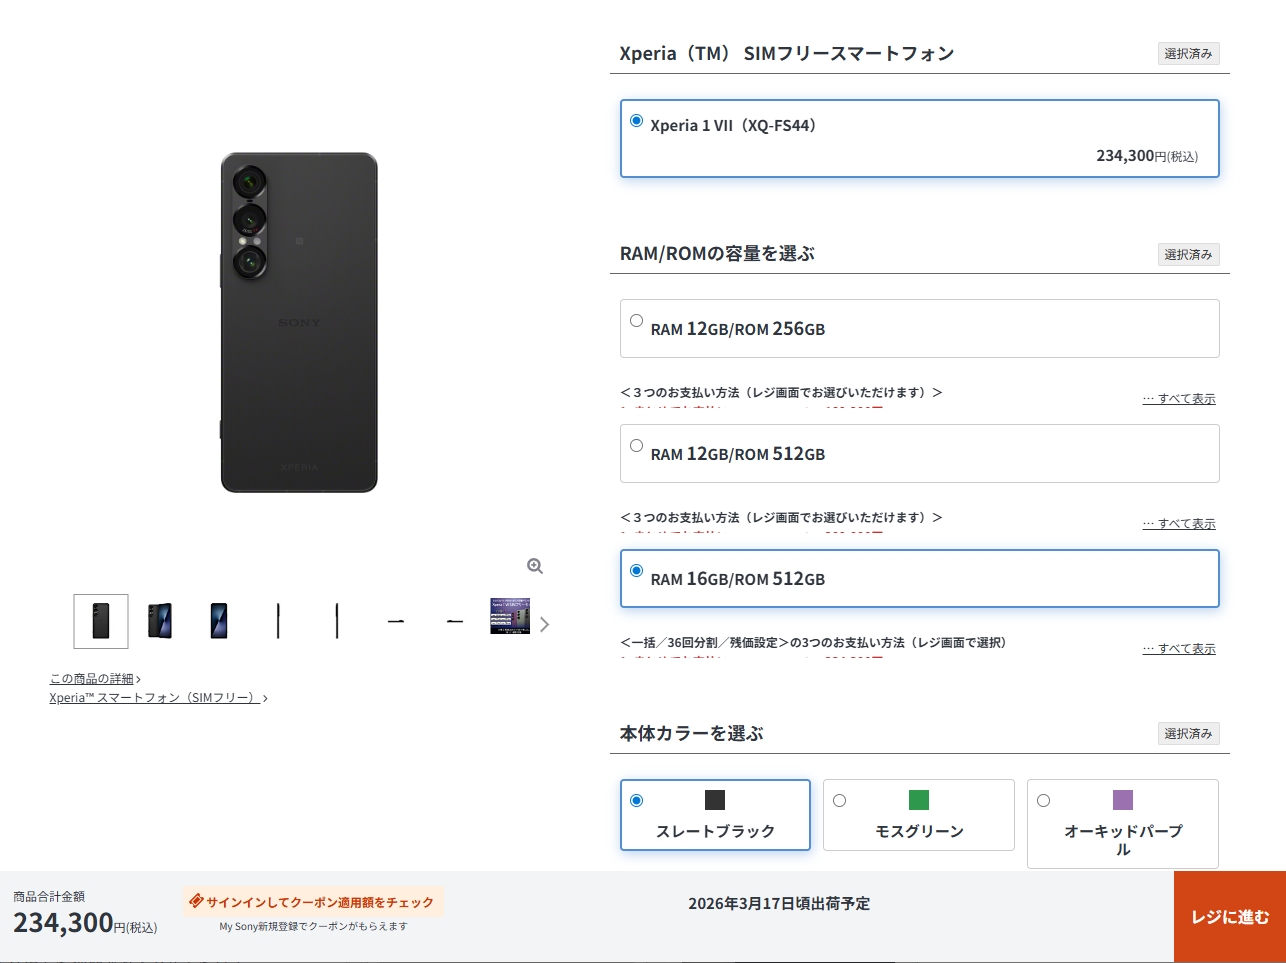Expand "すべて表示" under the 256GB option
This screenshot has width=1286, height=963.
(x=1180, y=399)
